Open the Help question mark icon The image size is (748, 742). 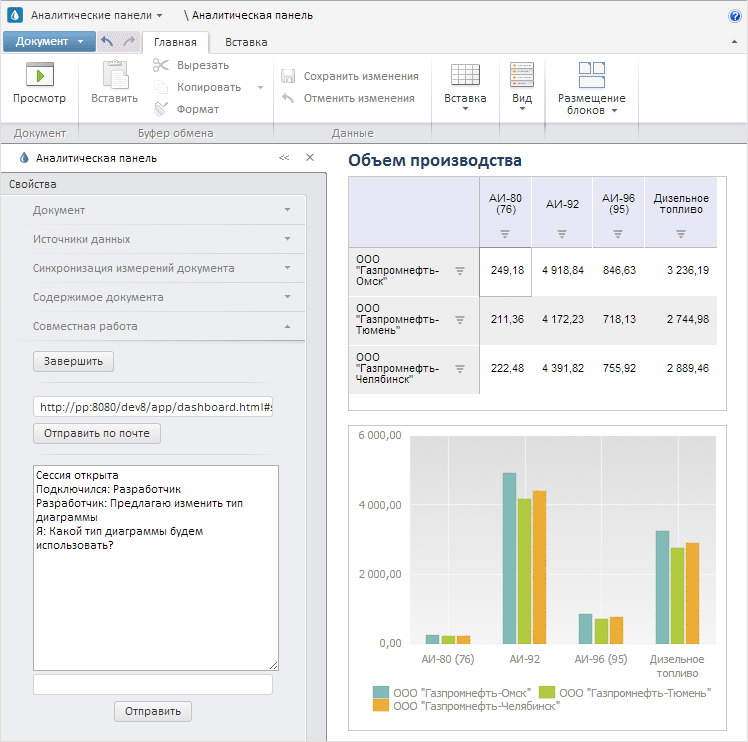click(735, 16)
